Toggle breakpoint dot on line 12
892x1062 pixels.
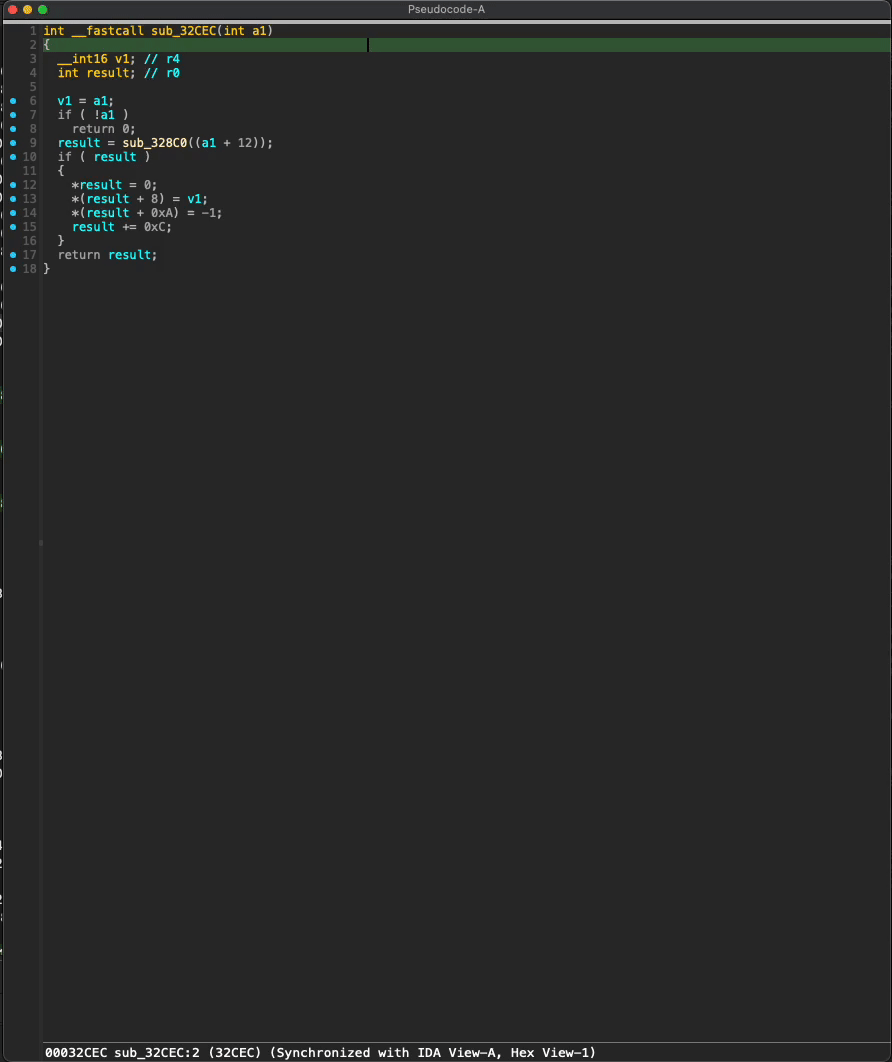click(13, 185)
